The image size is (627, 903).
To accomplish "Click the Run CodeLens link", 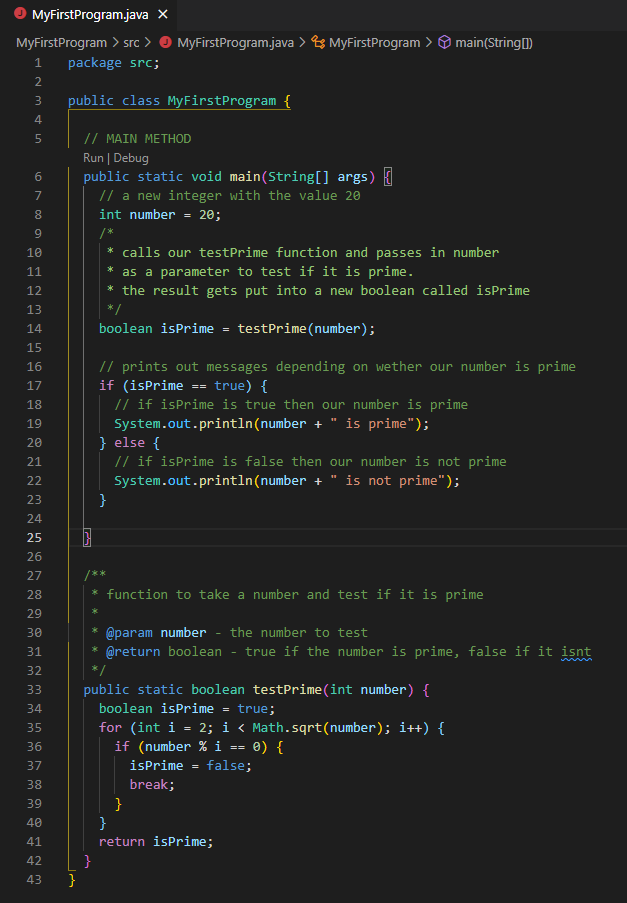I will [x=93, y=158].
